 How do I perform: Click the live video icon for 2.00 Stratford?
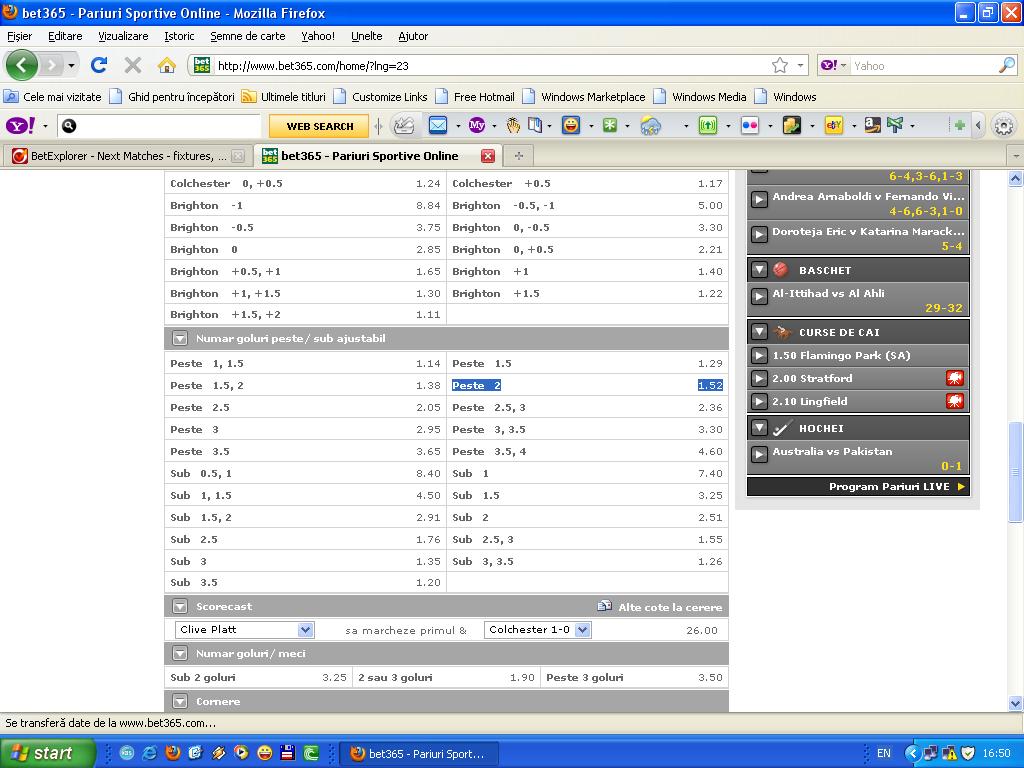click(955, 378)
